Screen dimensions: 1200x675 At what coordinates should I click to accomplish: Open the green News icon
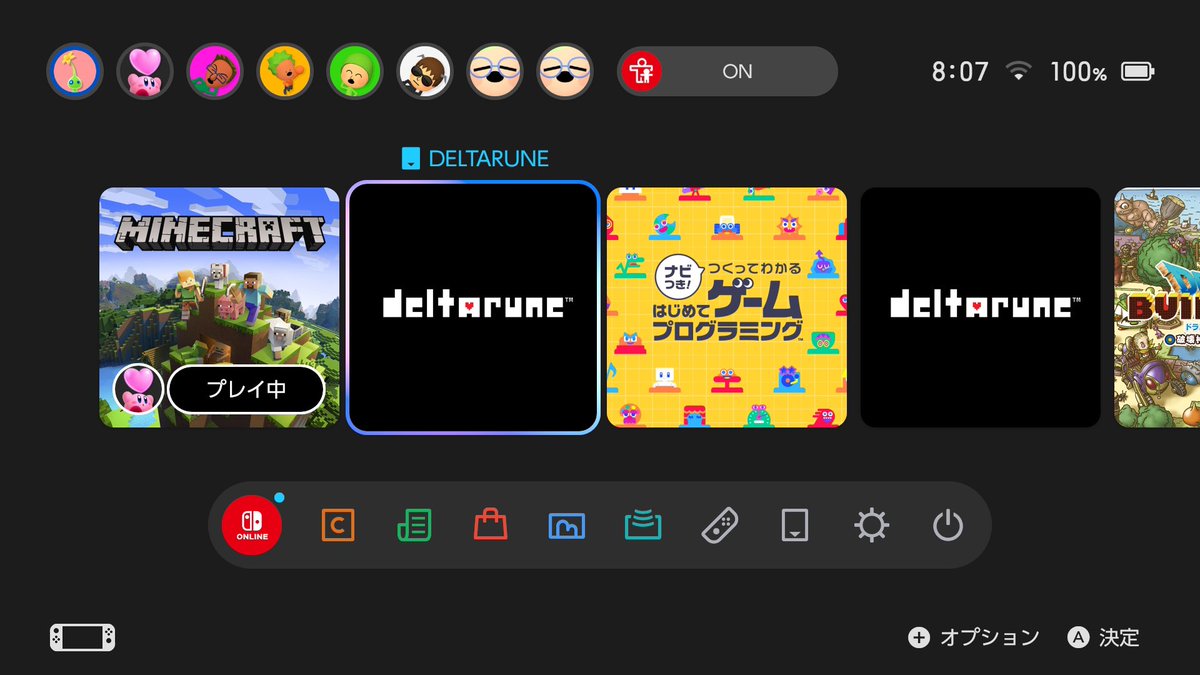(x=414, y=525)
